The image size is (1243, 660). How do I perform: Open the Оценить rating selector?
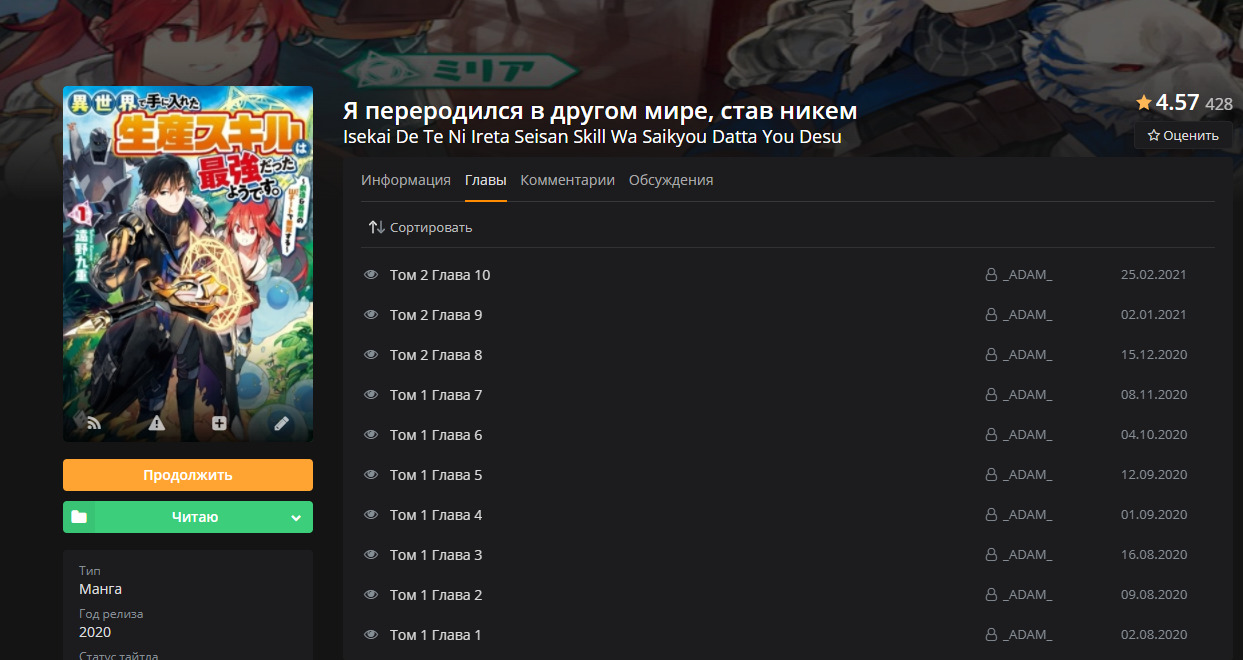point(1183,135)
